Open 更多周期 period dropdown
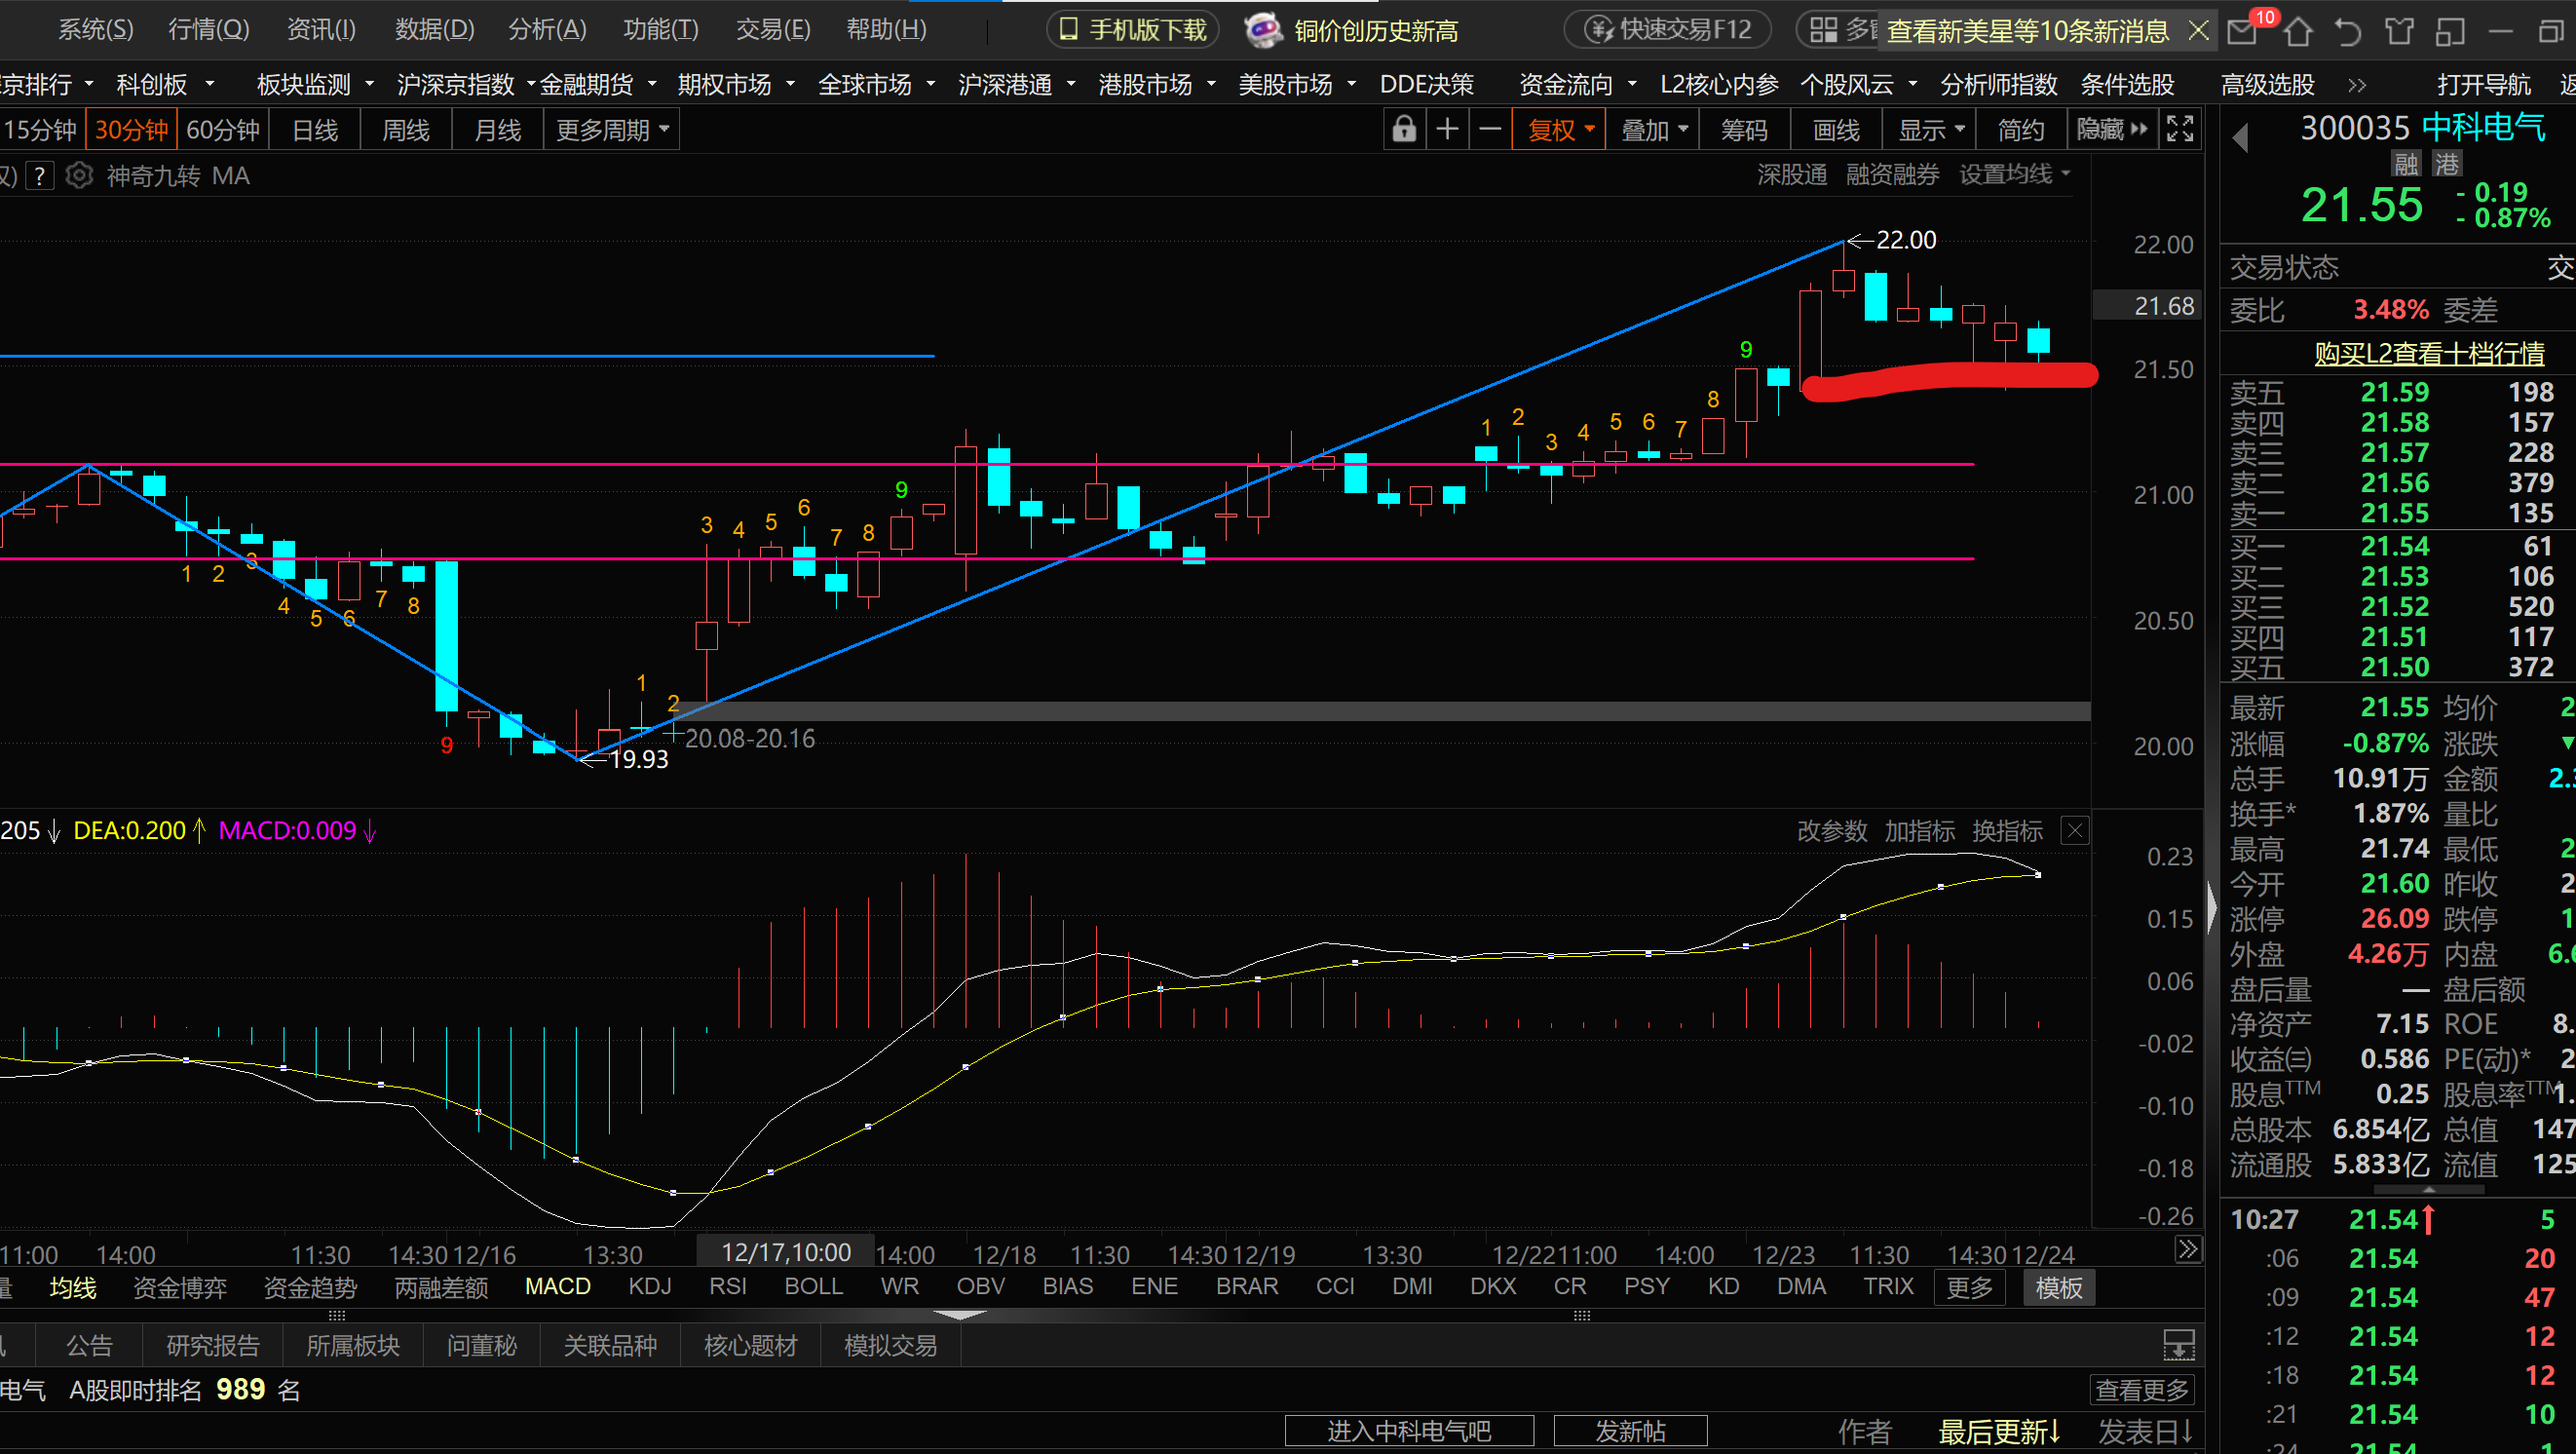 tap(612, 130)
